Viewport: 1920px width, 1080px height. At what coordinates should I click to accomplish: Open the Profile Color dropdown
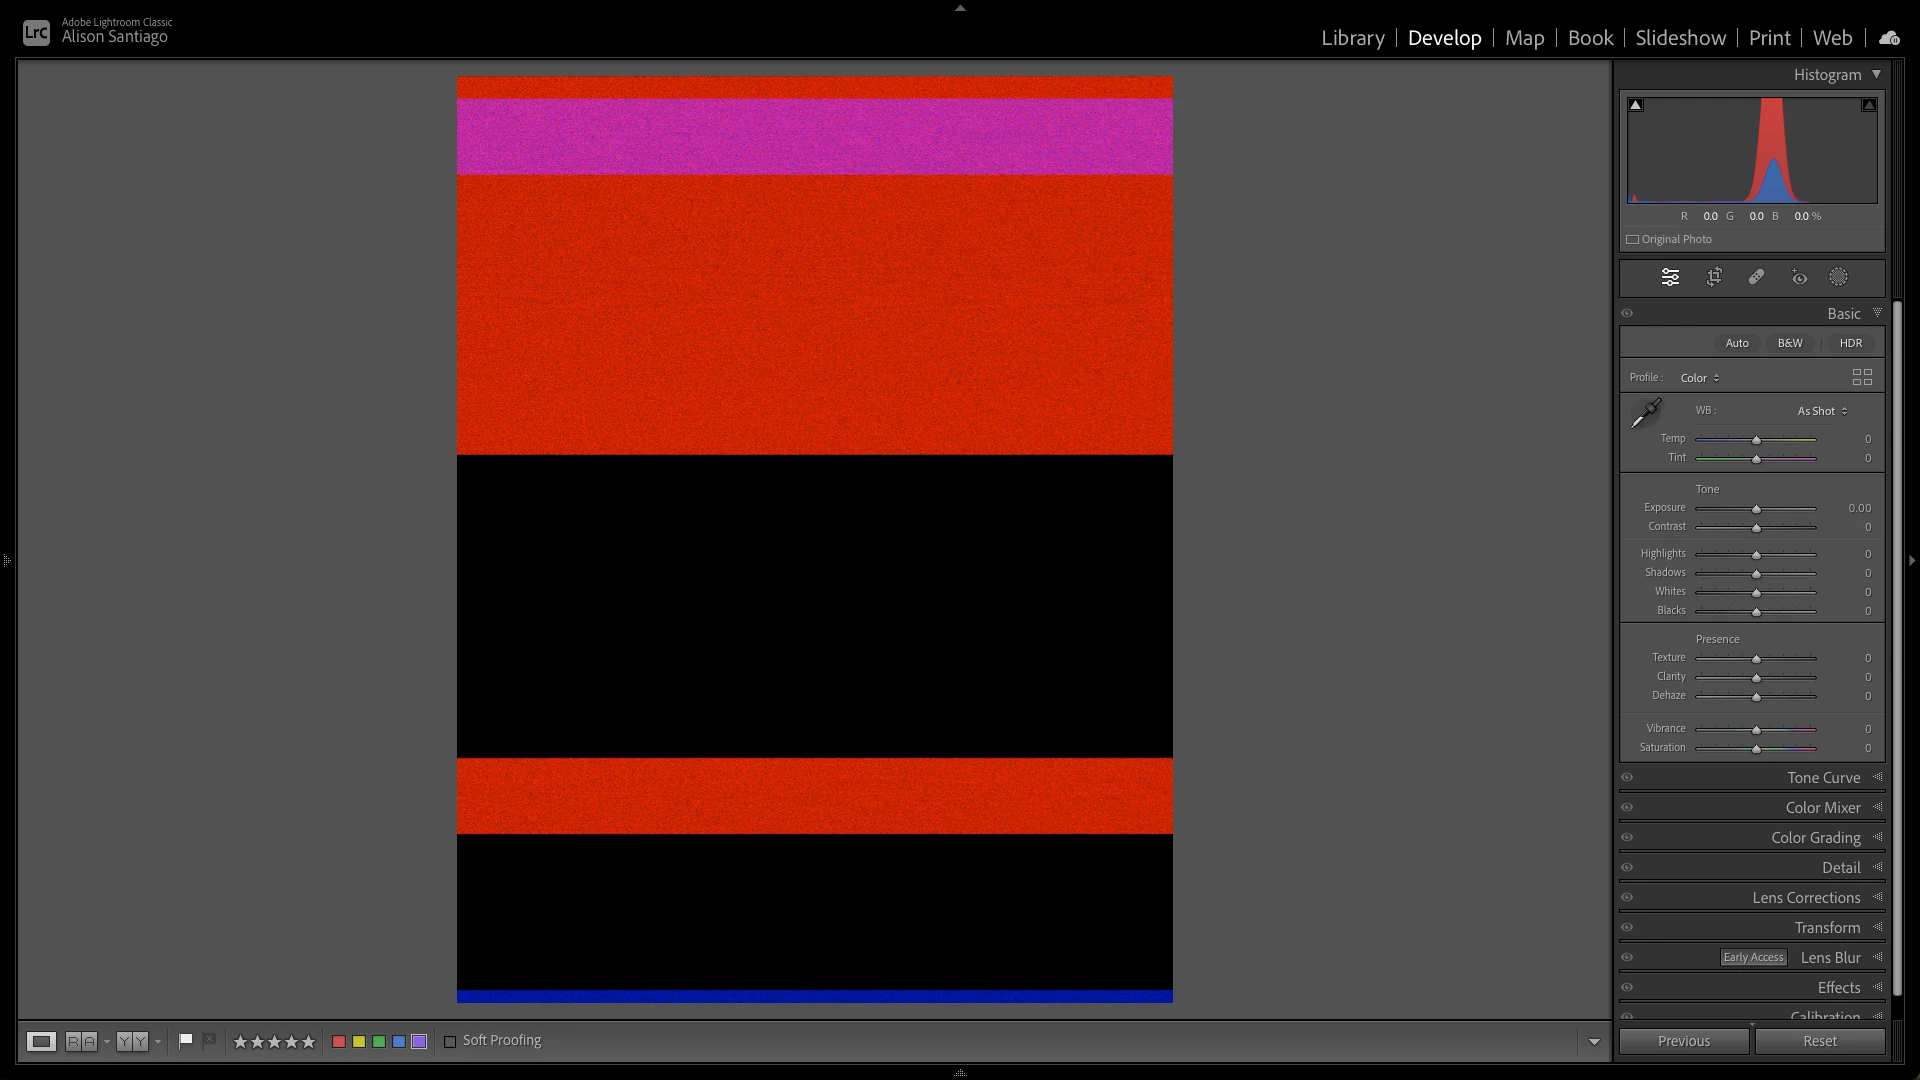(1700, 378)
